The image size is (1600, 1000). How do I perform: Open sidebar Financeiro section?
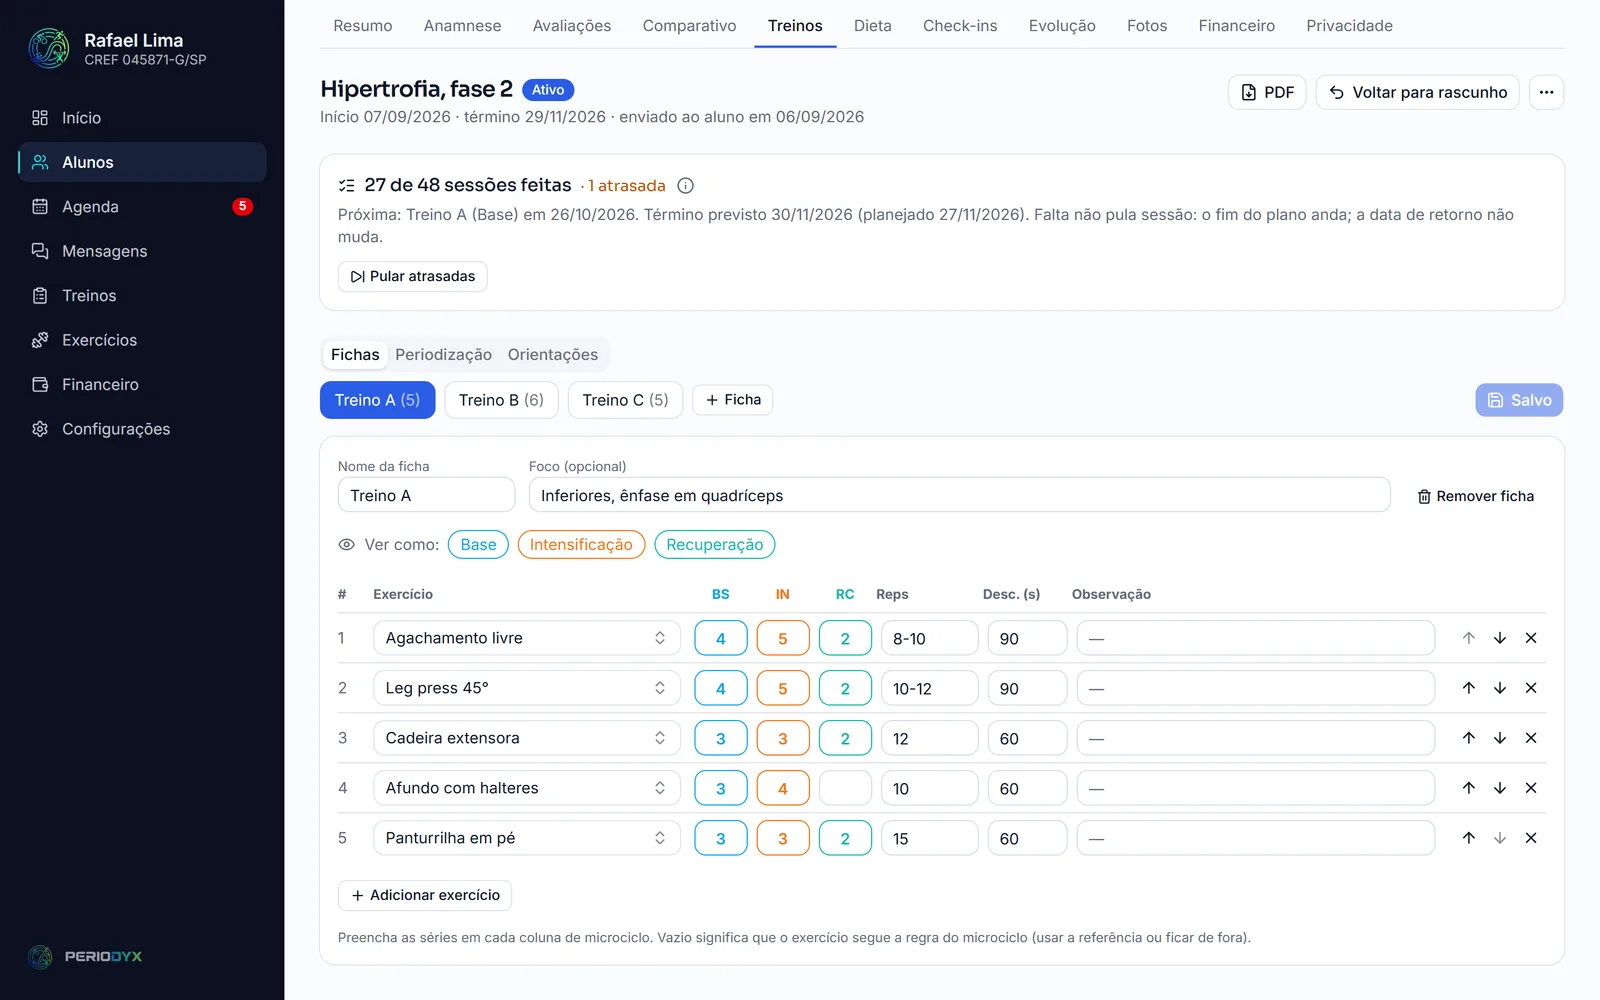(x=142, y=384)
